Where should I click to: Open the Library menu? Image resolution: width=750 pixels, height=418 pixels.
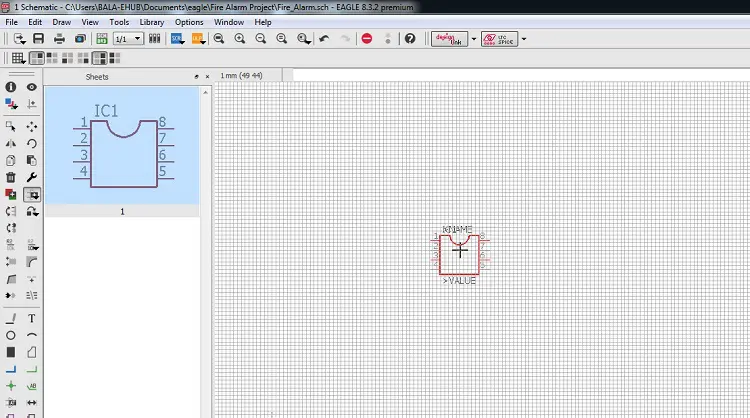[x=152, y=21]
